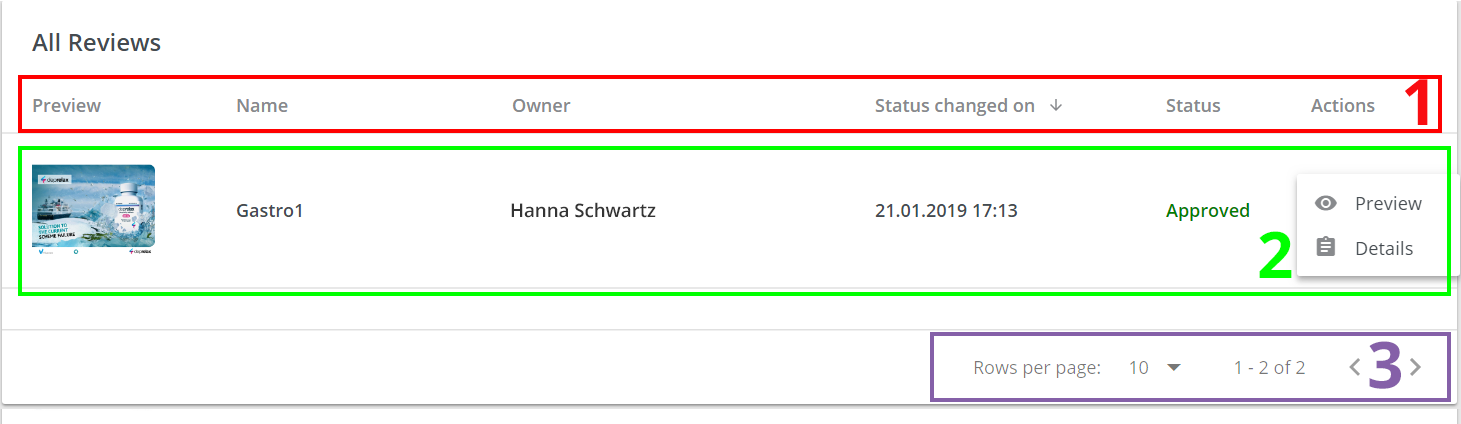The height and width of the screenshot is (424, 1461).
Task: Sort by the Name column header
Action: pos(262,105)
